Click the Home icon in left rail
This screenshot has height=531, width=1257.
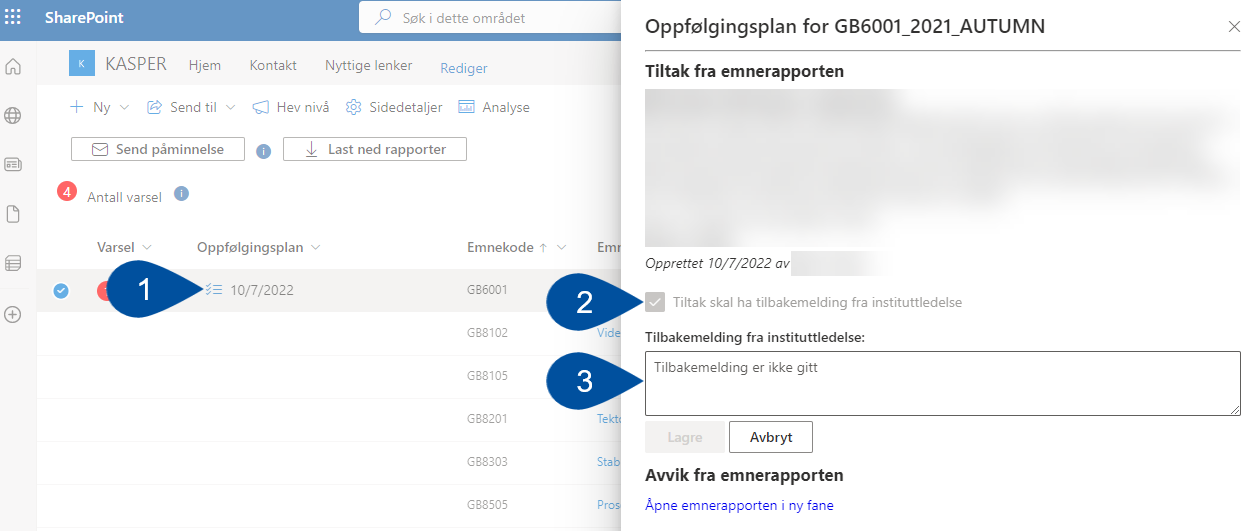click(13, 67)
